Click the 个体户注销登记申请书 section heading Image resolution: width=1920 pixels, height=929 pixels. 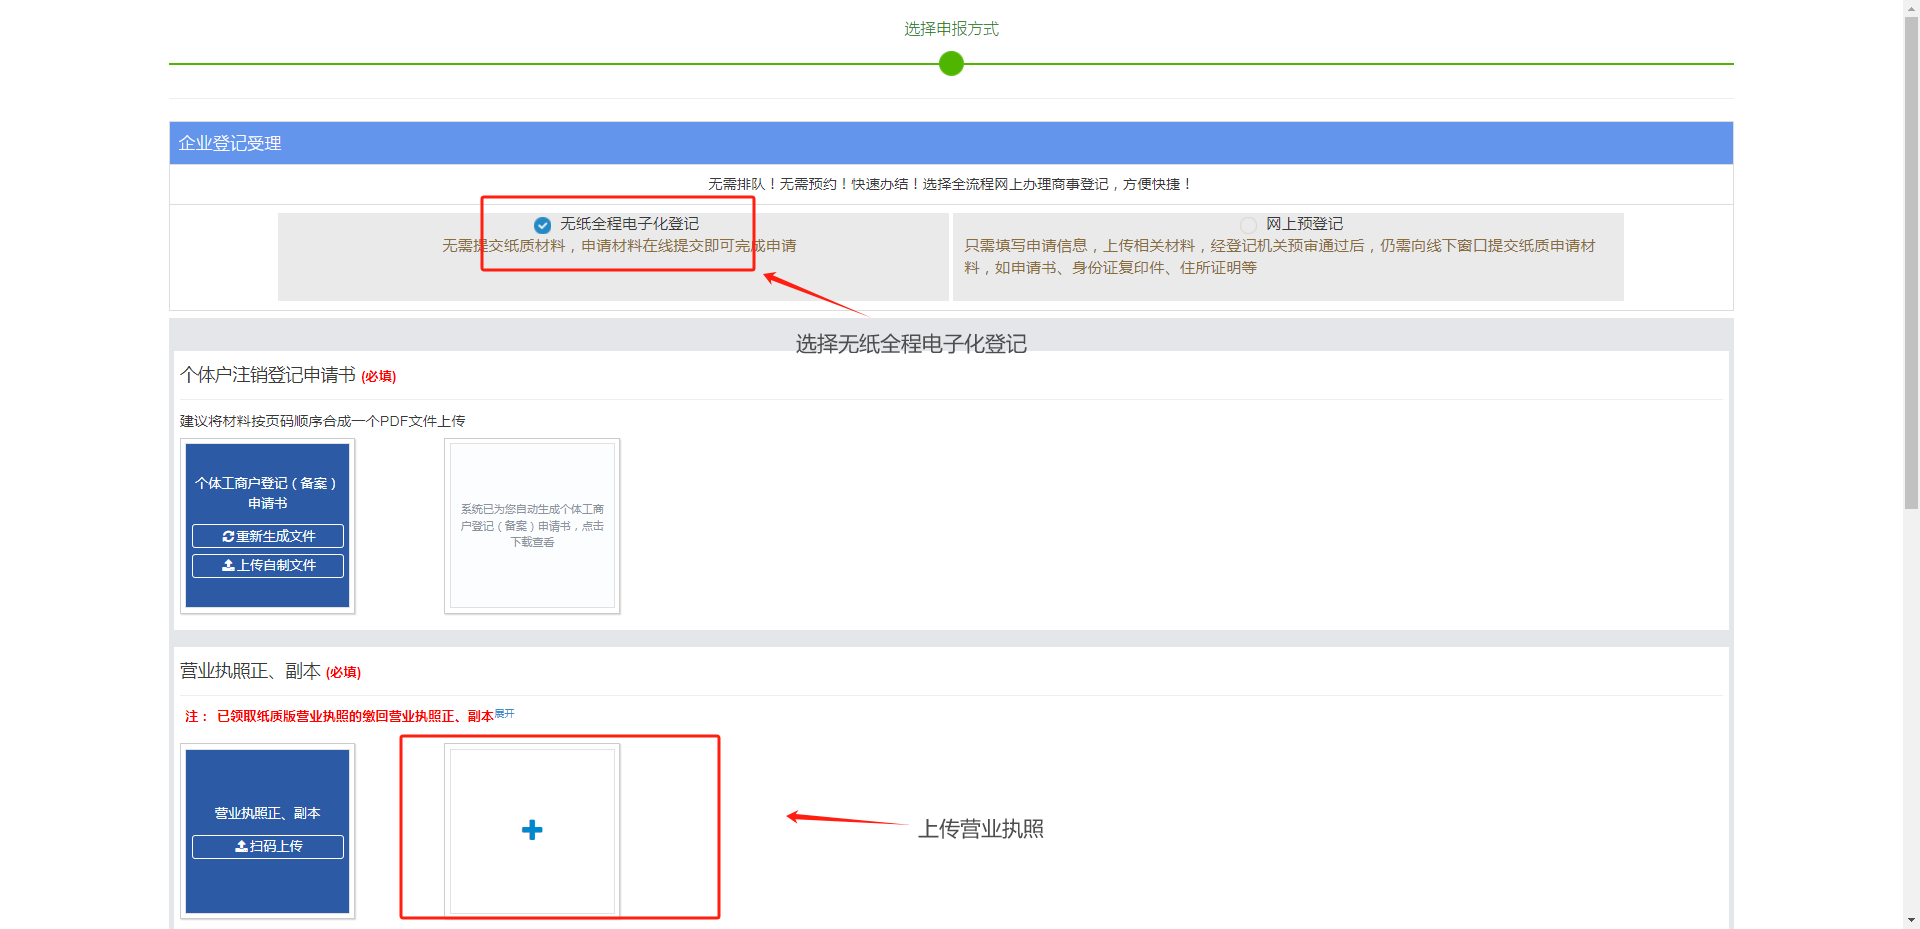pyautogui.click(x=268, y=375)
